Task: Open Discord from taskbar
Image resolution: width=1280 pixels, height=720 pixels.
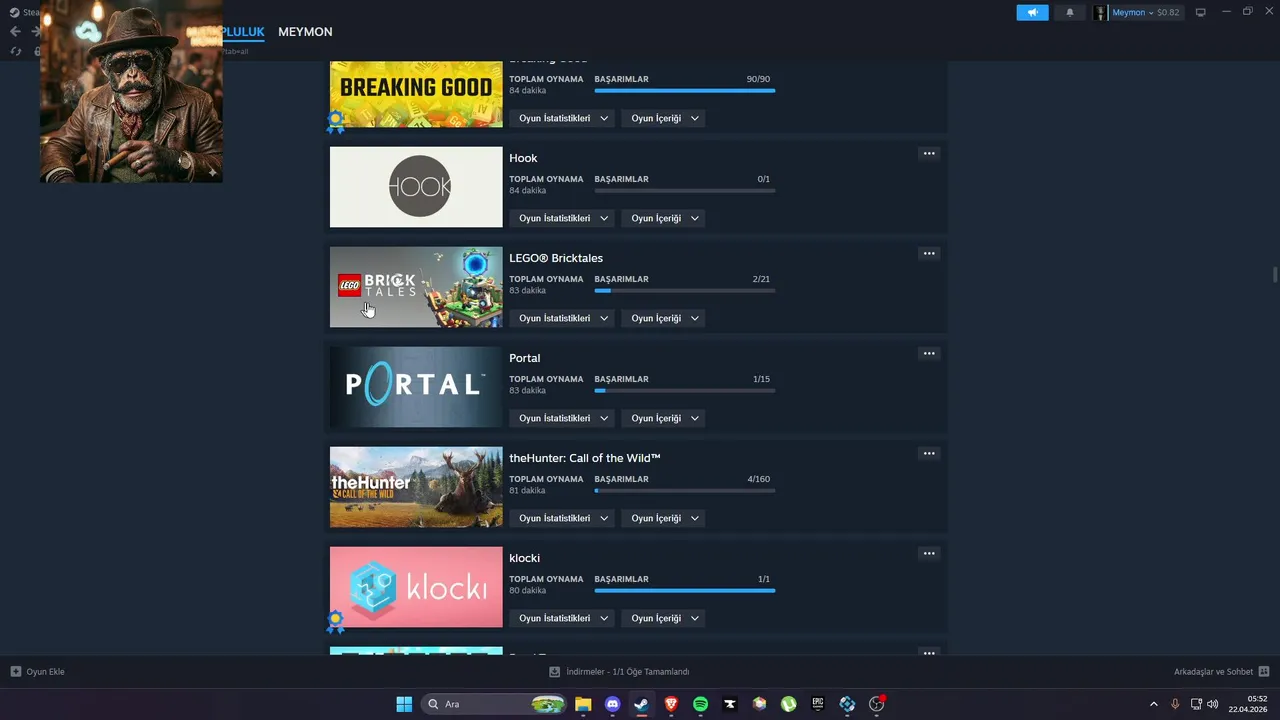Action: (x=612, y=704)
